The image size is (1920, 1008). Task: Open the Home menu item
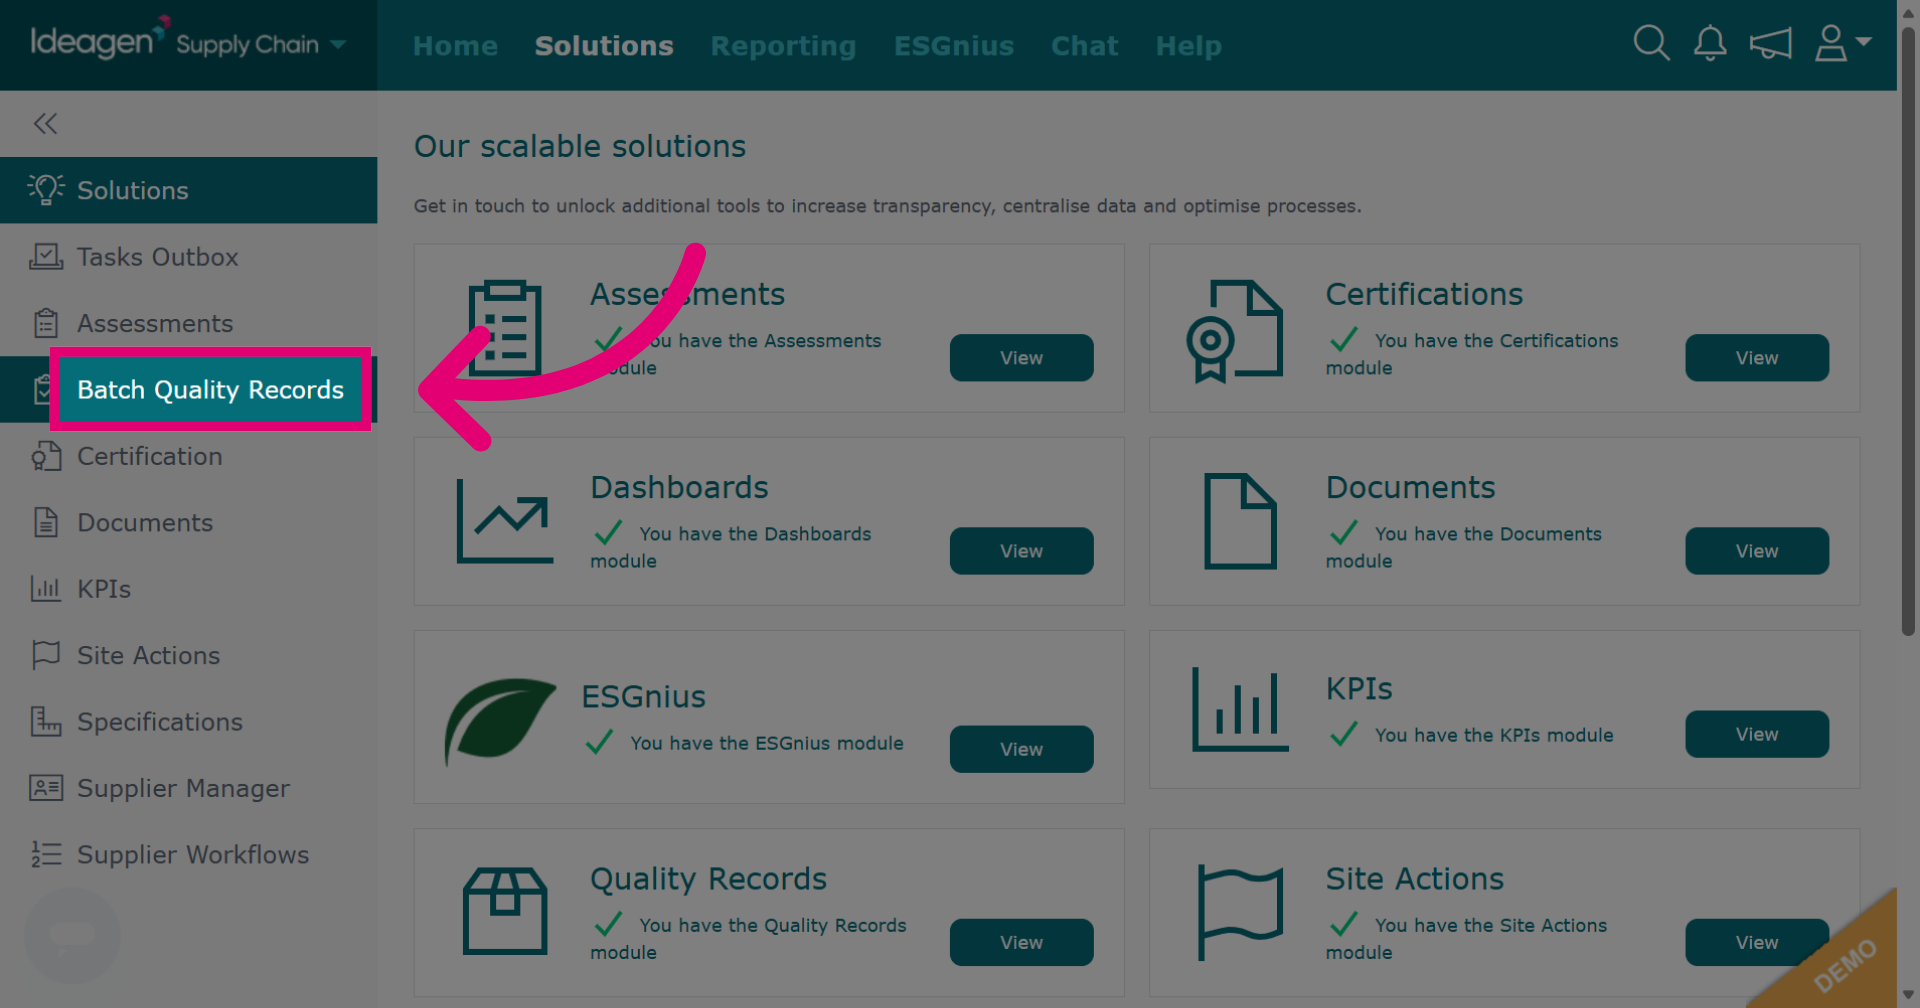455,46
